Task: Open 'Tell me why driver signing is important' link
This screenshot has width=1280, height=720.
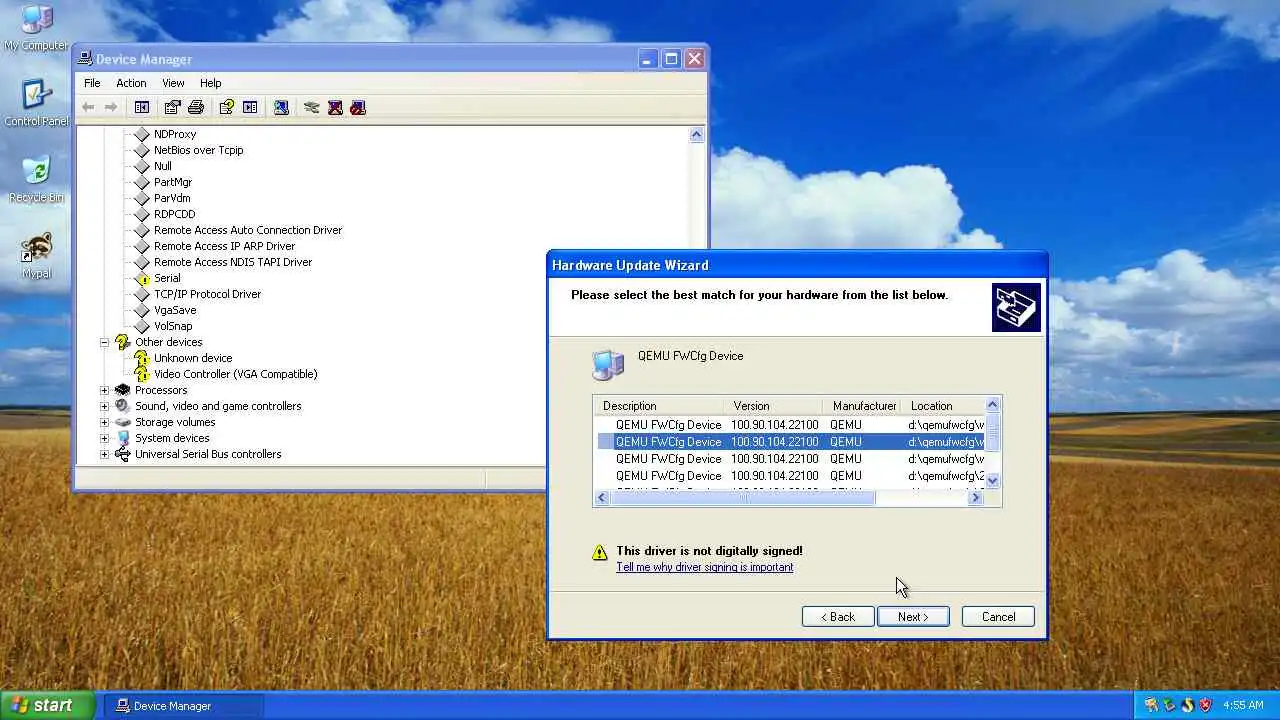Action: tap(704, 567)
